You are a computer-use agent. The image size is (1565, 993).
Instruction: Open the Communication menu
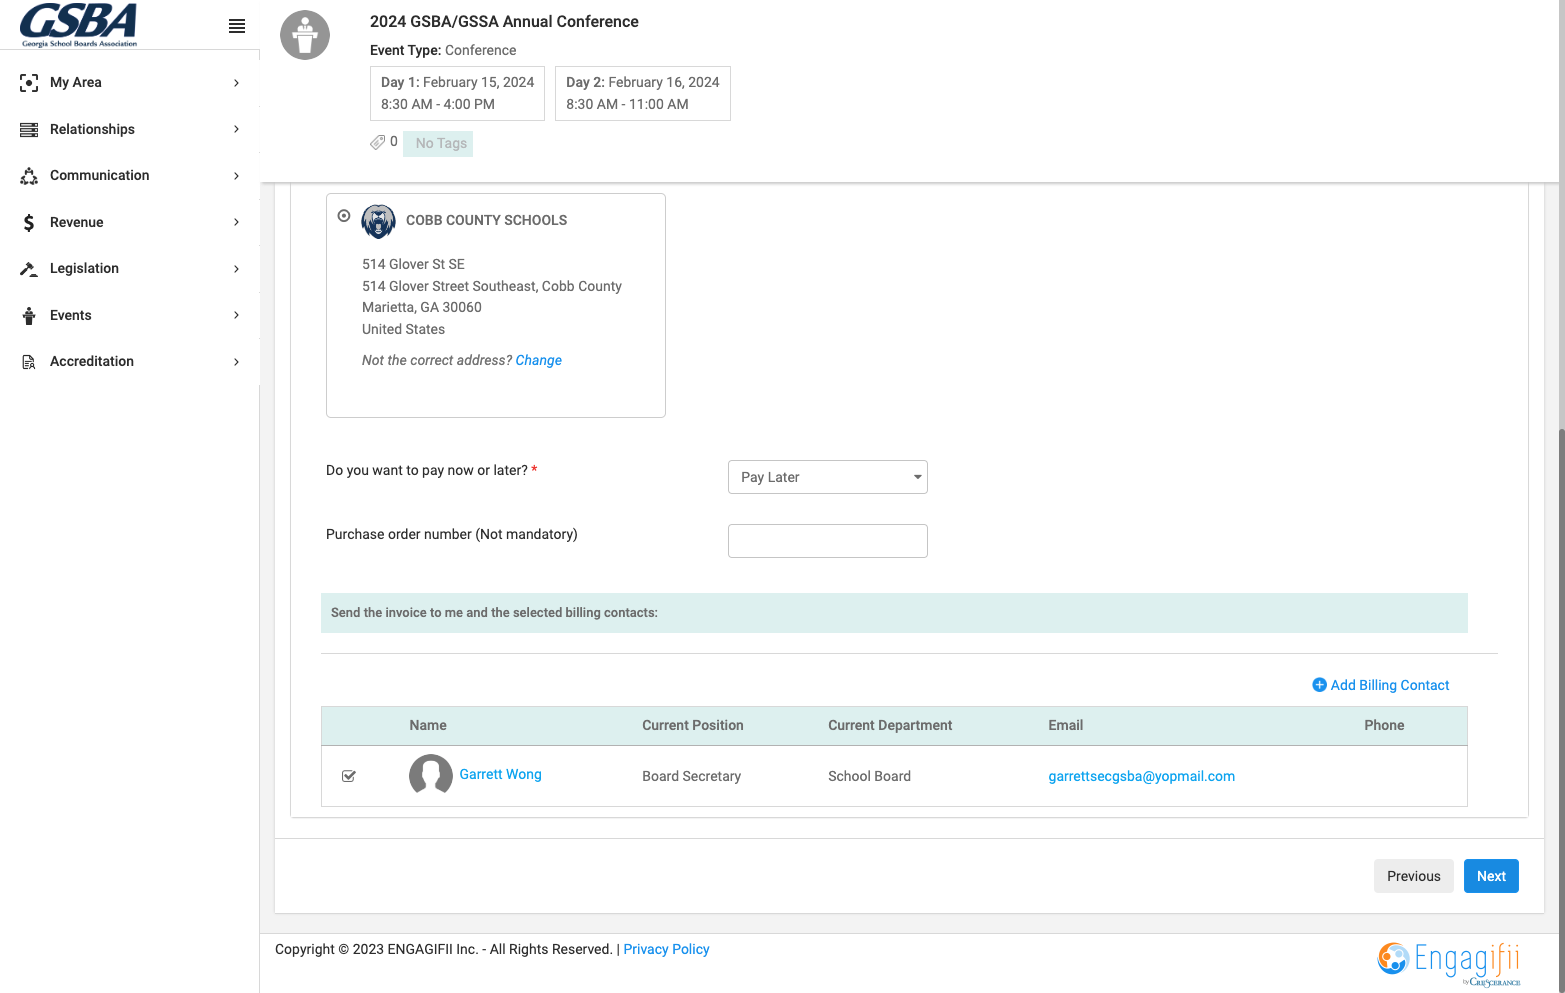point(130,176)
